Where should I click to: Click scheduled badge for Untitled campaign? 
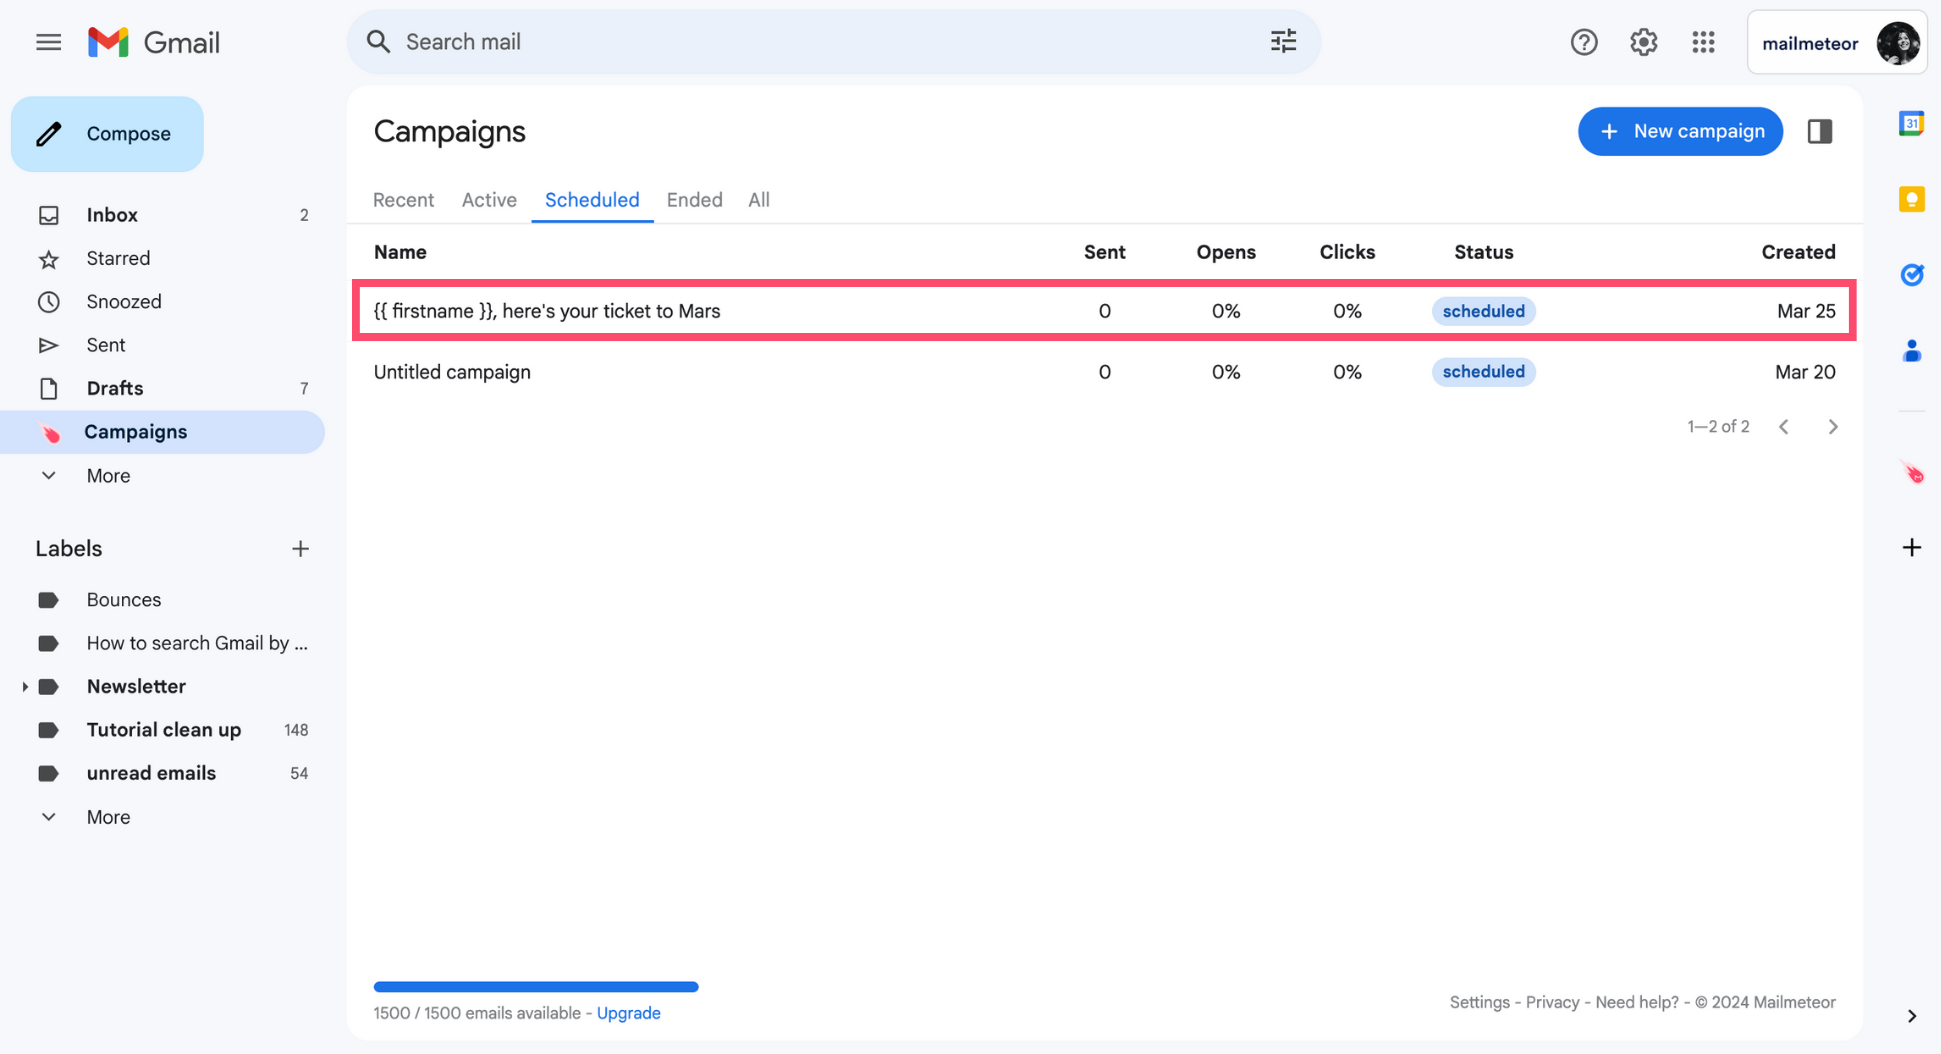click(x=1483, y=372)
